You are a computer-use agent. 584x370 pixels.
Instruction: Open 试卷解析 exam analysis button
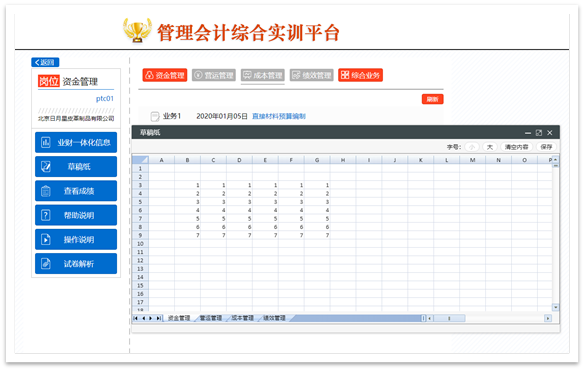(76, 263)
